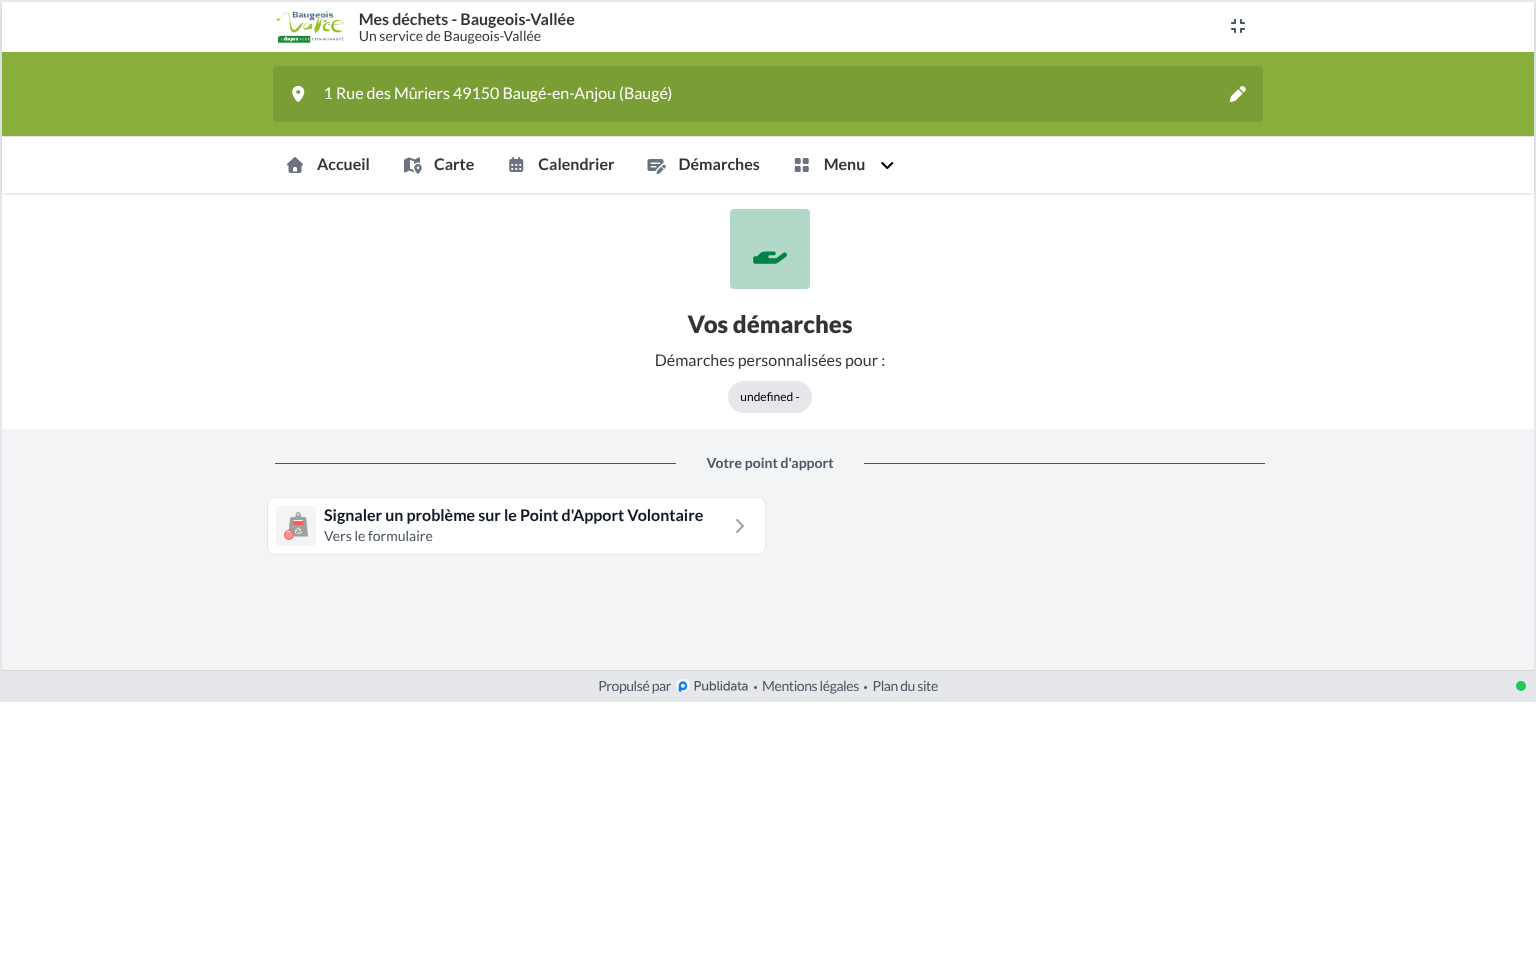Screen dimensions: 1536x960
Task: Go to the Accueil tab
Action: [x=328, y=165]
